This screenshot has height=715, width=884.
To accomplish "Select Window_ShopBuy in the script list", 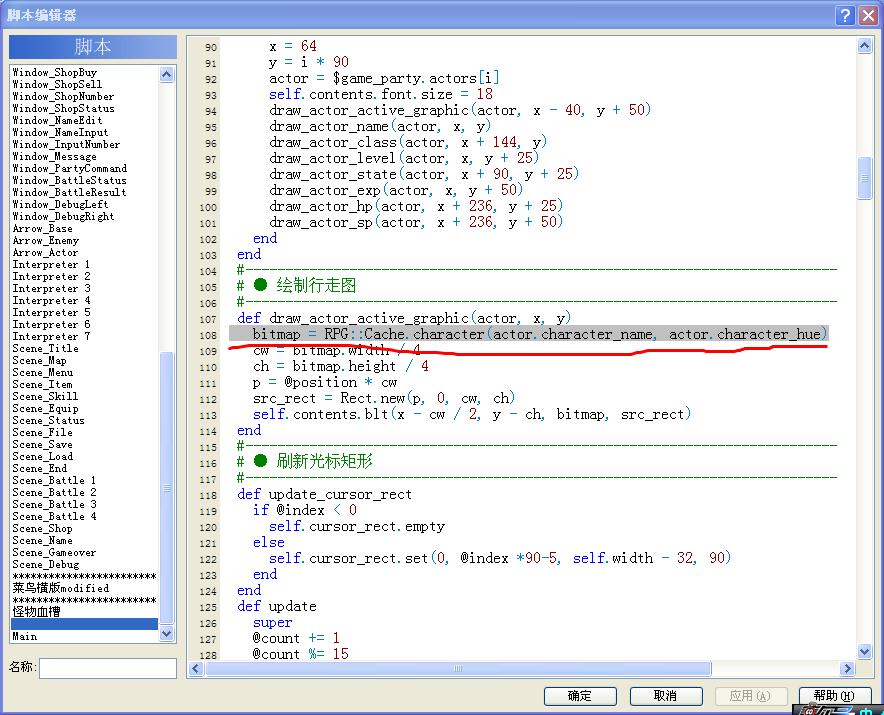I will coord(55,72).
